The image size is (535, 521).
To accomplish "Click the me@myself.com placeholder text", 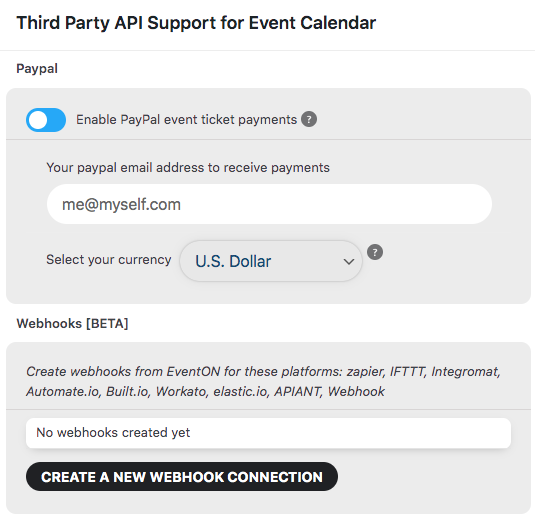I will point(121,204).
